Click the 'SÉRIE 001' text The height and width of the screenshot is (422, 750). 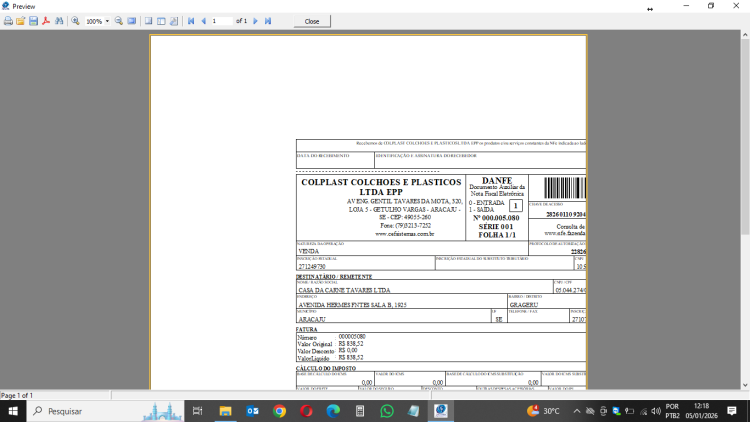click(x=496, y=227)
